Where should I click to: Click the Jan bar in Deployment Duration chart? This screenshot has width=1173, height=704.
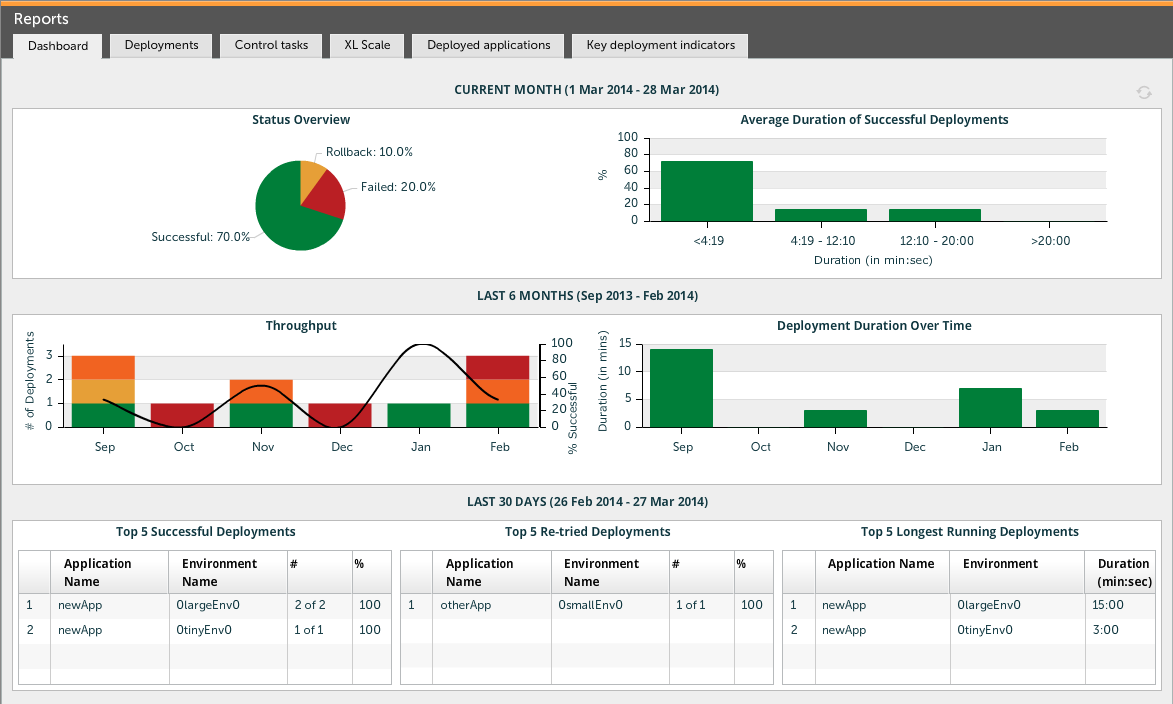990,407
